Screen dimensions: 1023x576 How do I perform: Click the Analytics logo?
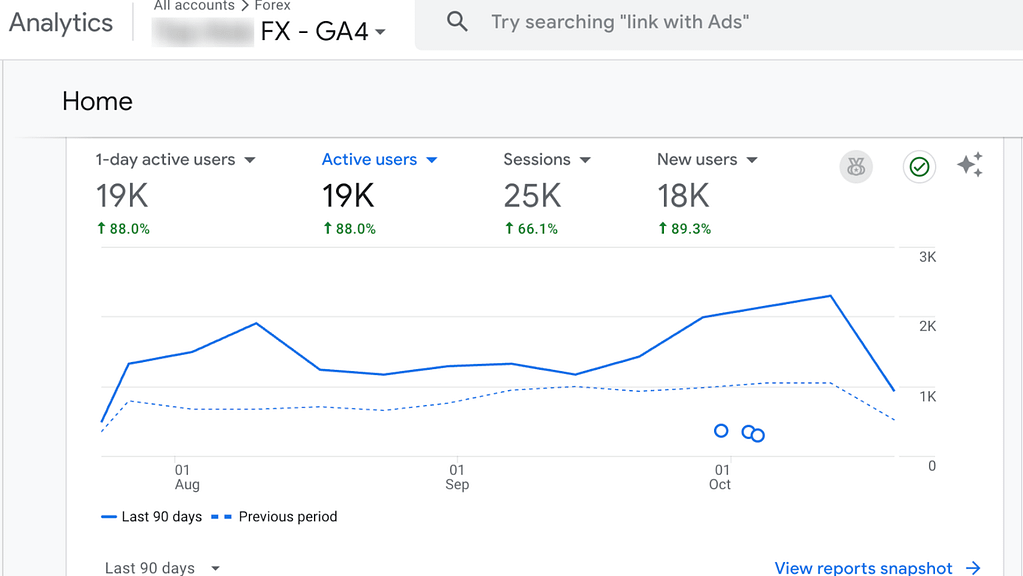click(x=60, y=22)
